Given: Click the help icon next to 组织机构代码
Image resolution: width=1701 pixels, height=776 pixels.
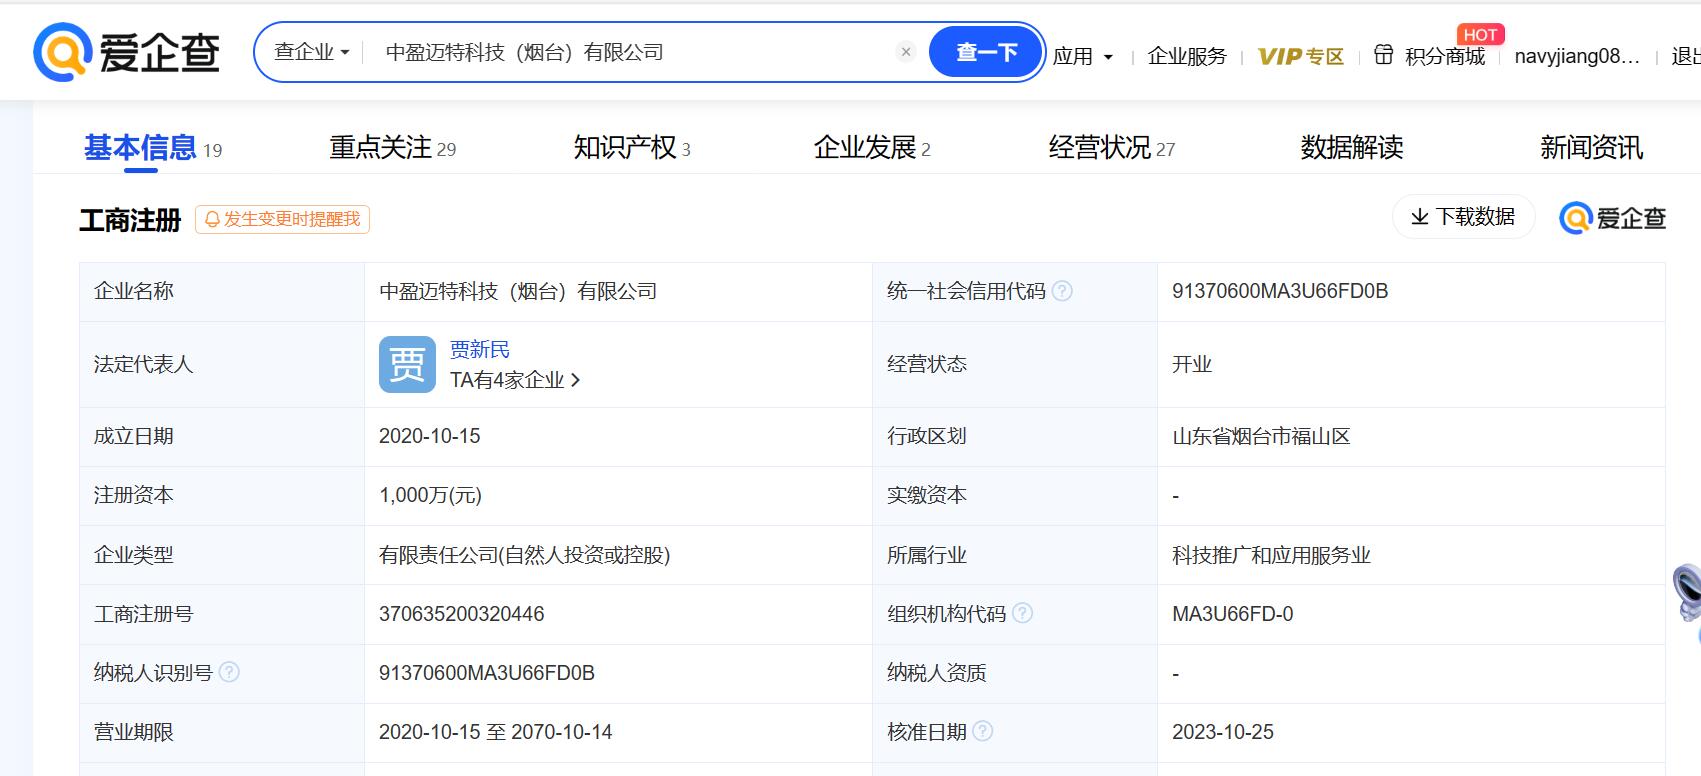Looking at the screenshot, I should coord(1022,613).
